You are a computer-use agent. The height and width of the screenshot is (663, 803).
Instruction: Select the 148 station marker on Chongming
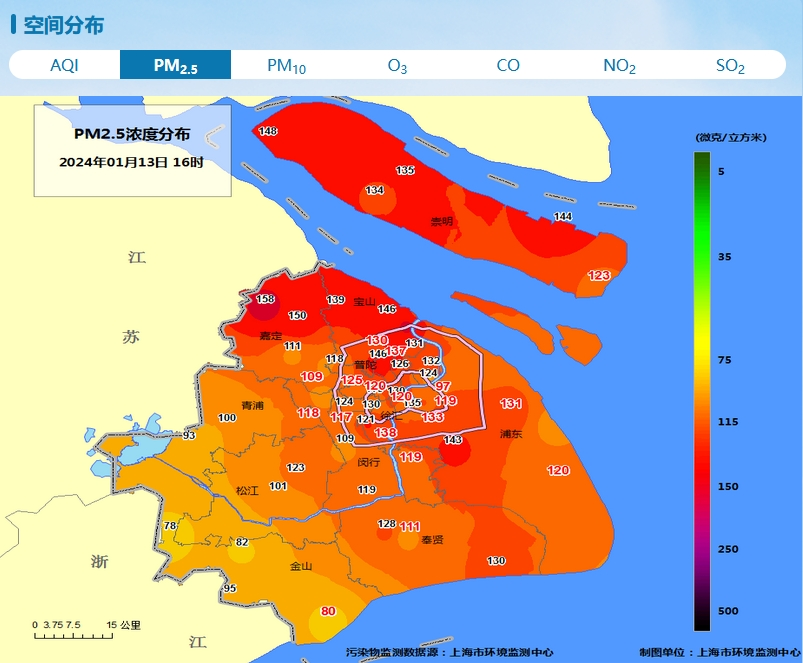[x=268, y=132]
